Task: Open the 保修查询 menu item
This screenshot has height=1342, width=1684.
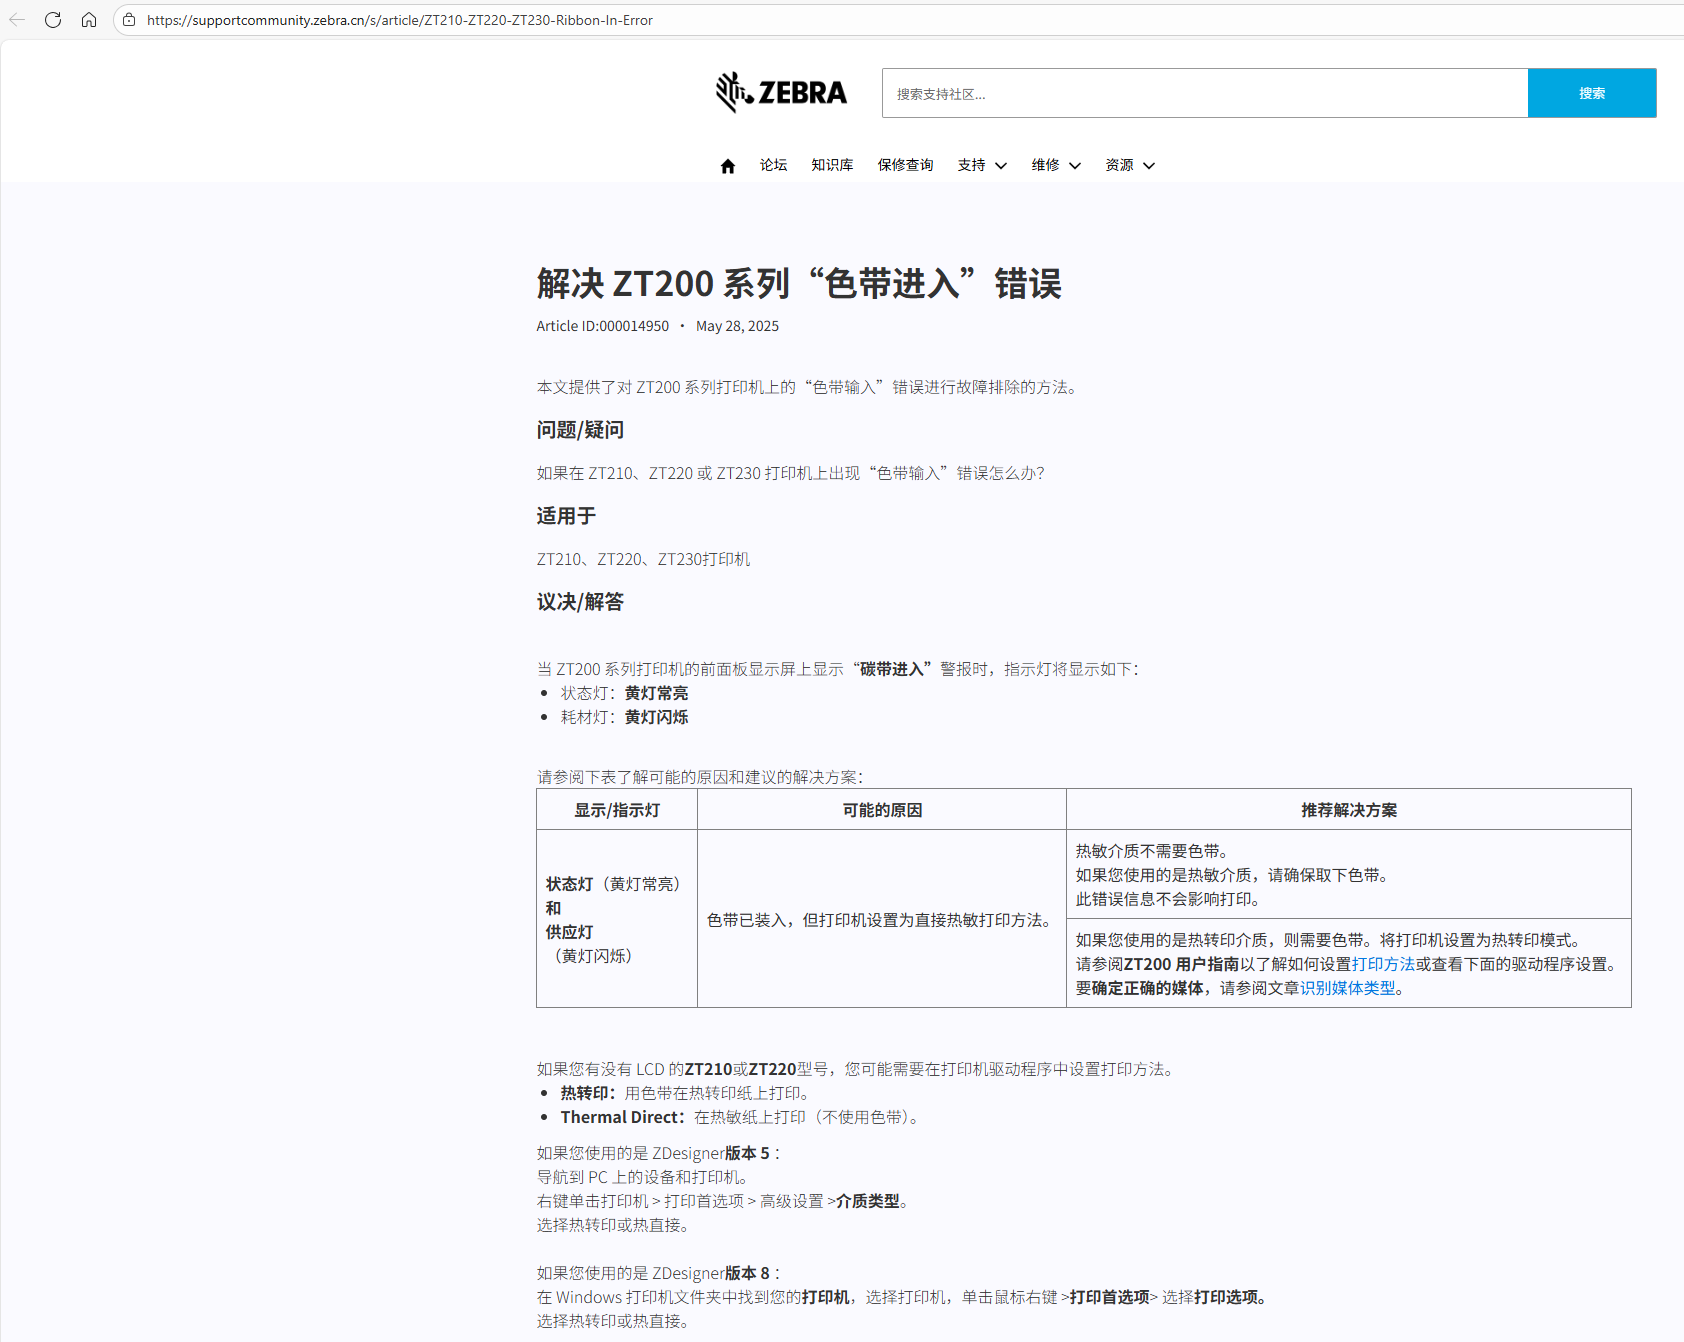Action: coord(906,165)
